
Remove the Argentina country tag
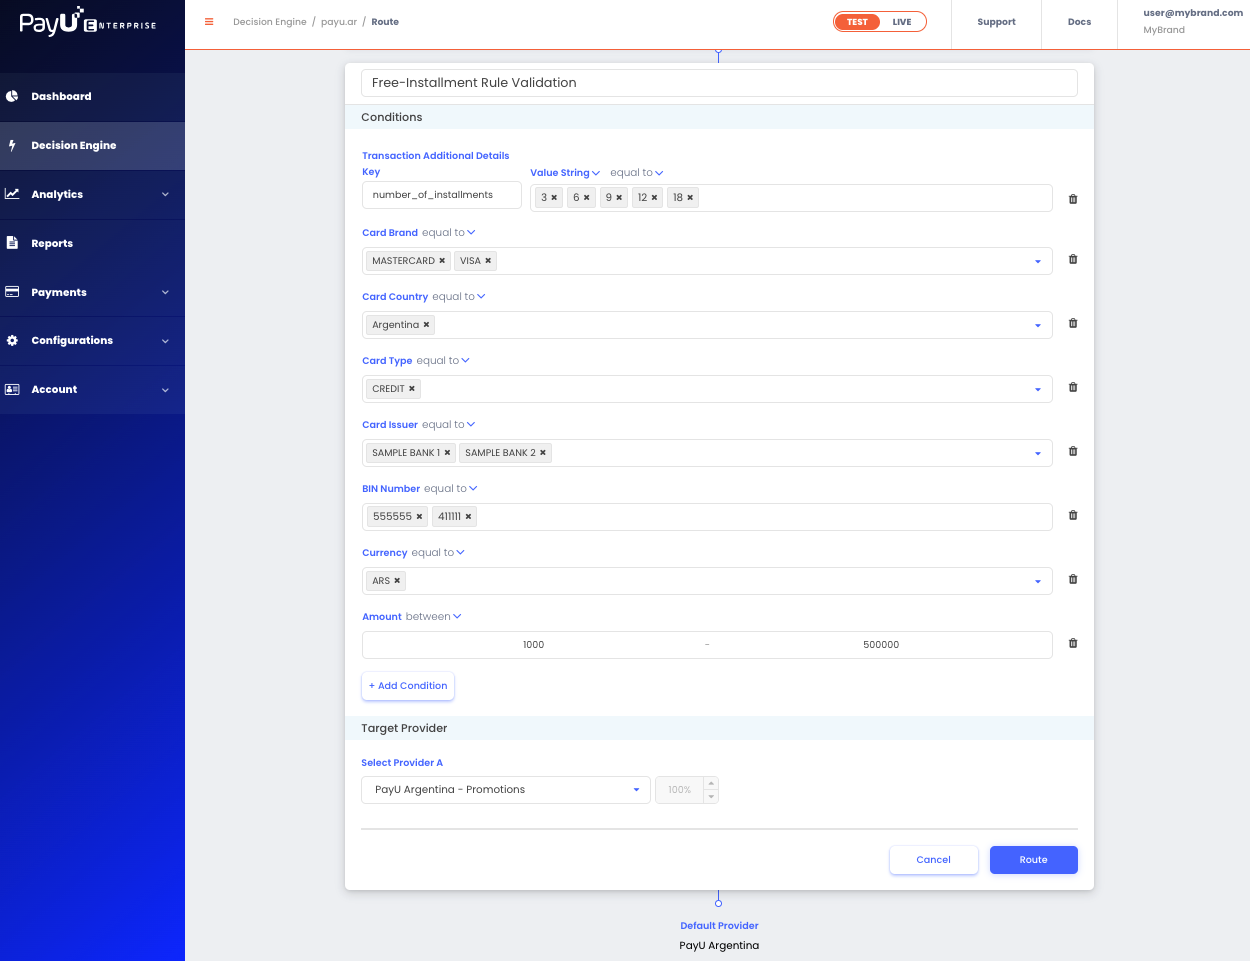pos(426,325)
